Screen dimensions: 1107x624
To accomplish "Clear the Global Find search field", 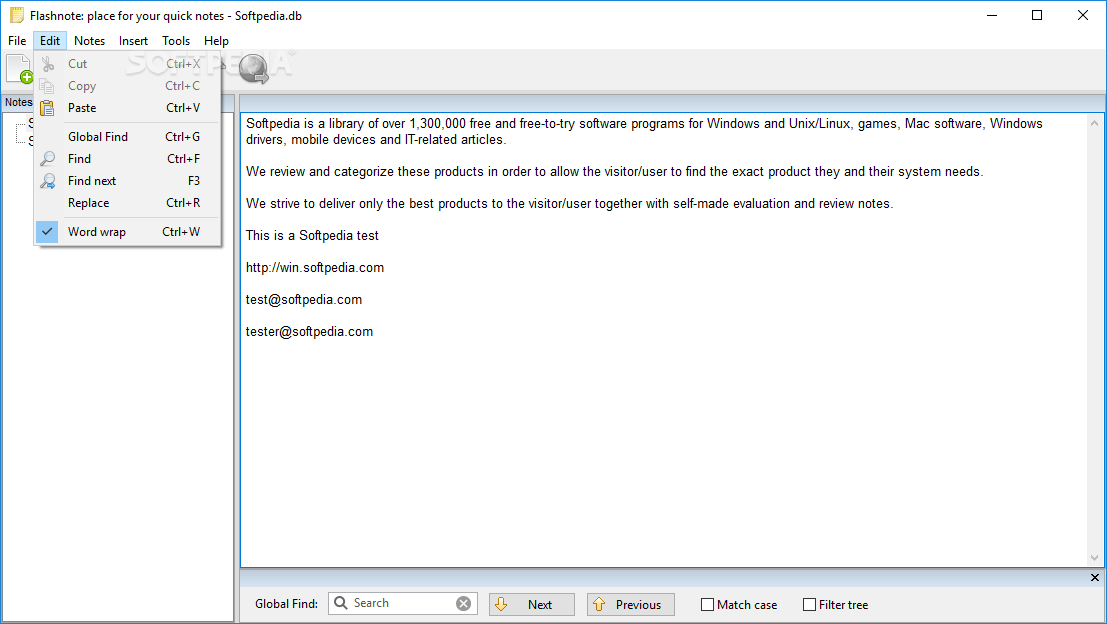I will point(463,604).
